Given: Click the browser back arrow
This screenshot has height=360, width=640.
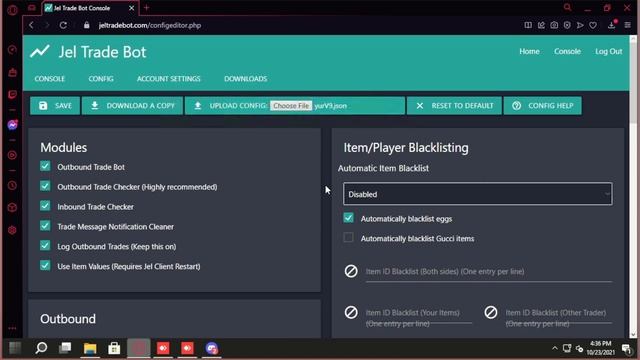Looking at the screenshot, I should coord(31,25).
